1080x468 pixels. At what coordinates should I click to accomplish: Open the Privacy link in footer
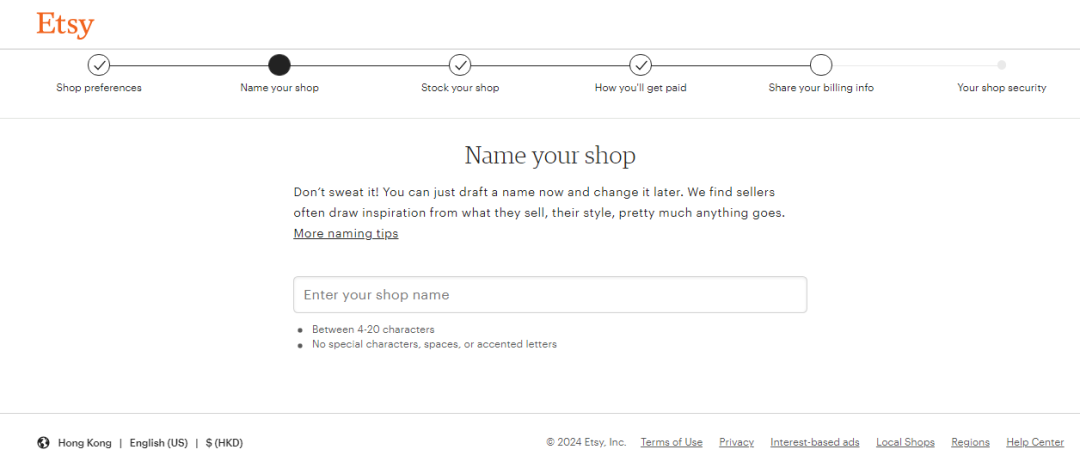click(x=736, y=442)
